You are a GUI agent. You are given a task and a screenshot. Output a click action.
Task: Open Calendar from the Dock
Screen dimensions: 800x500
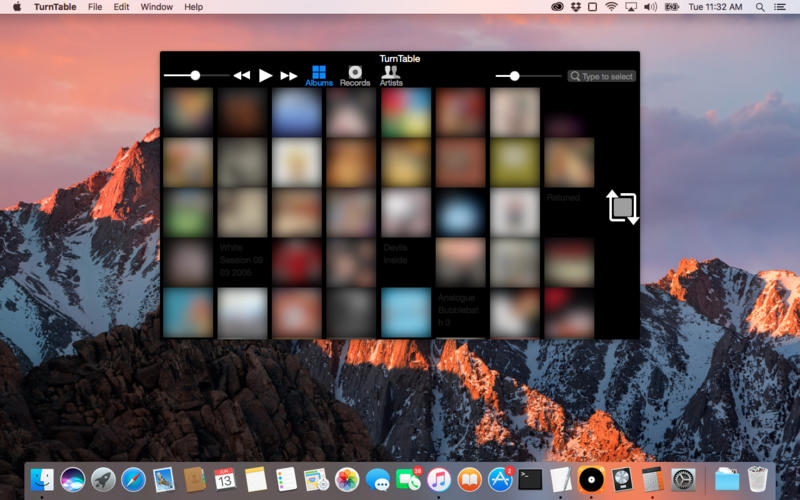pos(225,480)
